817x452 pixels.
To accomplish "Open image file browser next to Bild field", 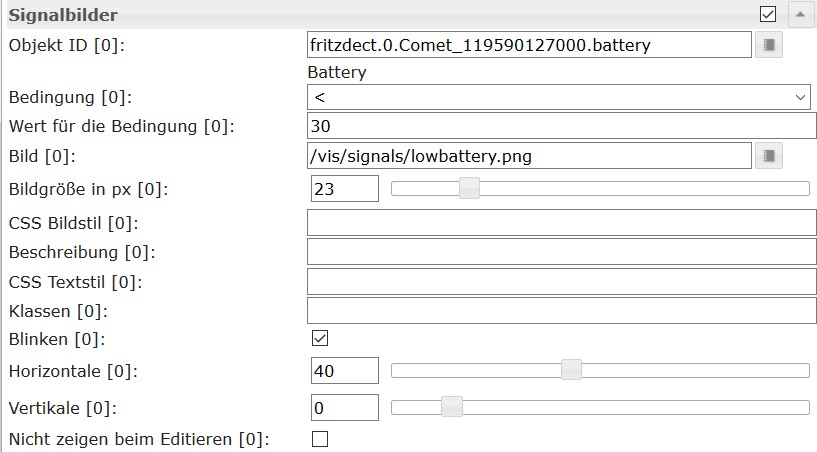I will click(x=768, y=155).
